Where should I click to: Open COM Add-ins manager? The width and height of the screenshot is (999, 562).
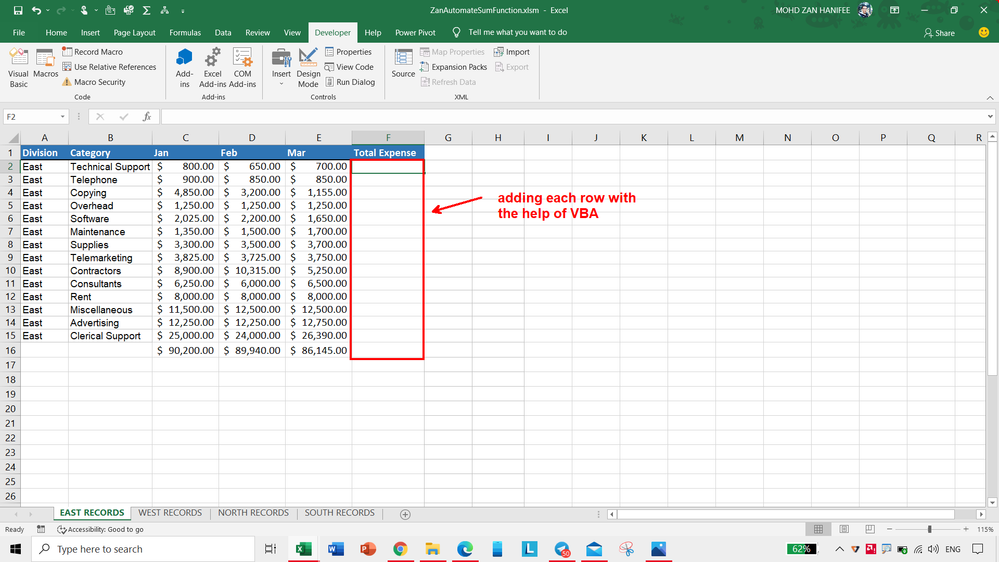242,68
